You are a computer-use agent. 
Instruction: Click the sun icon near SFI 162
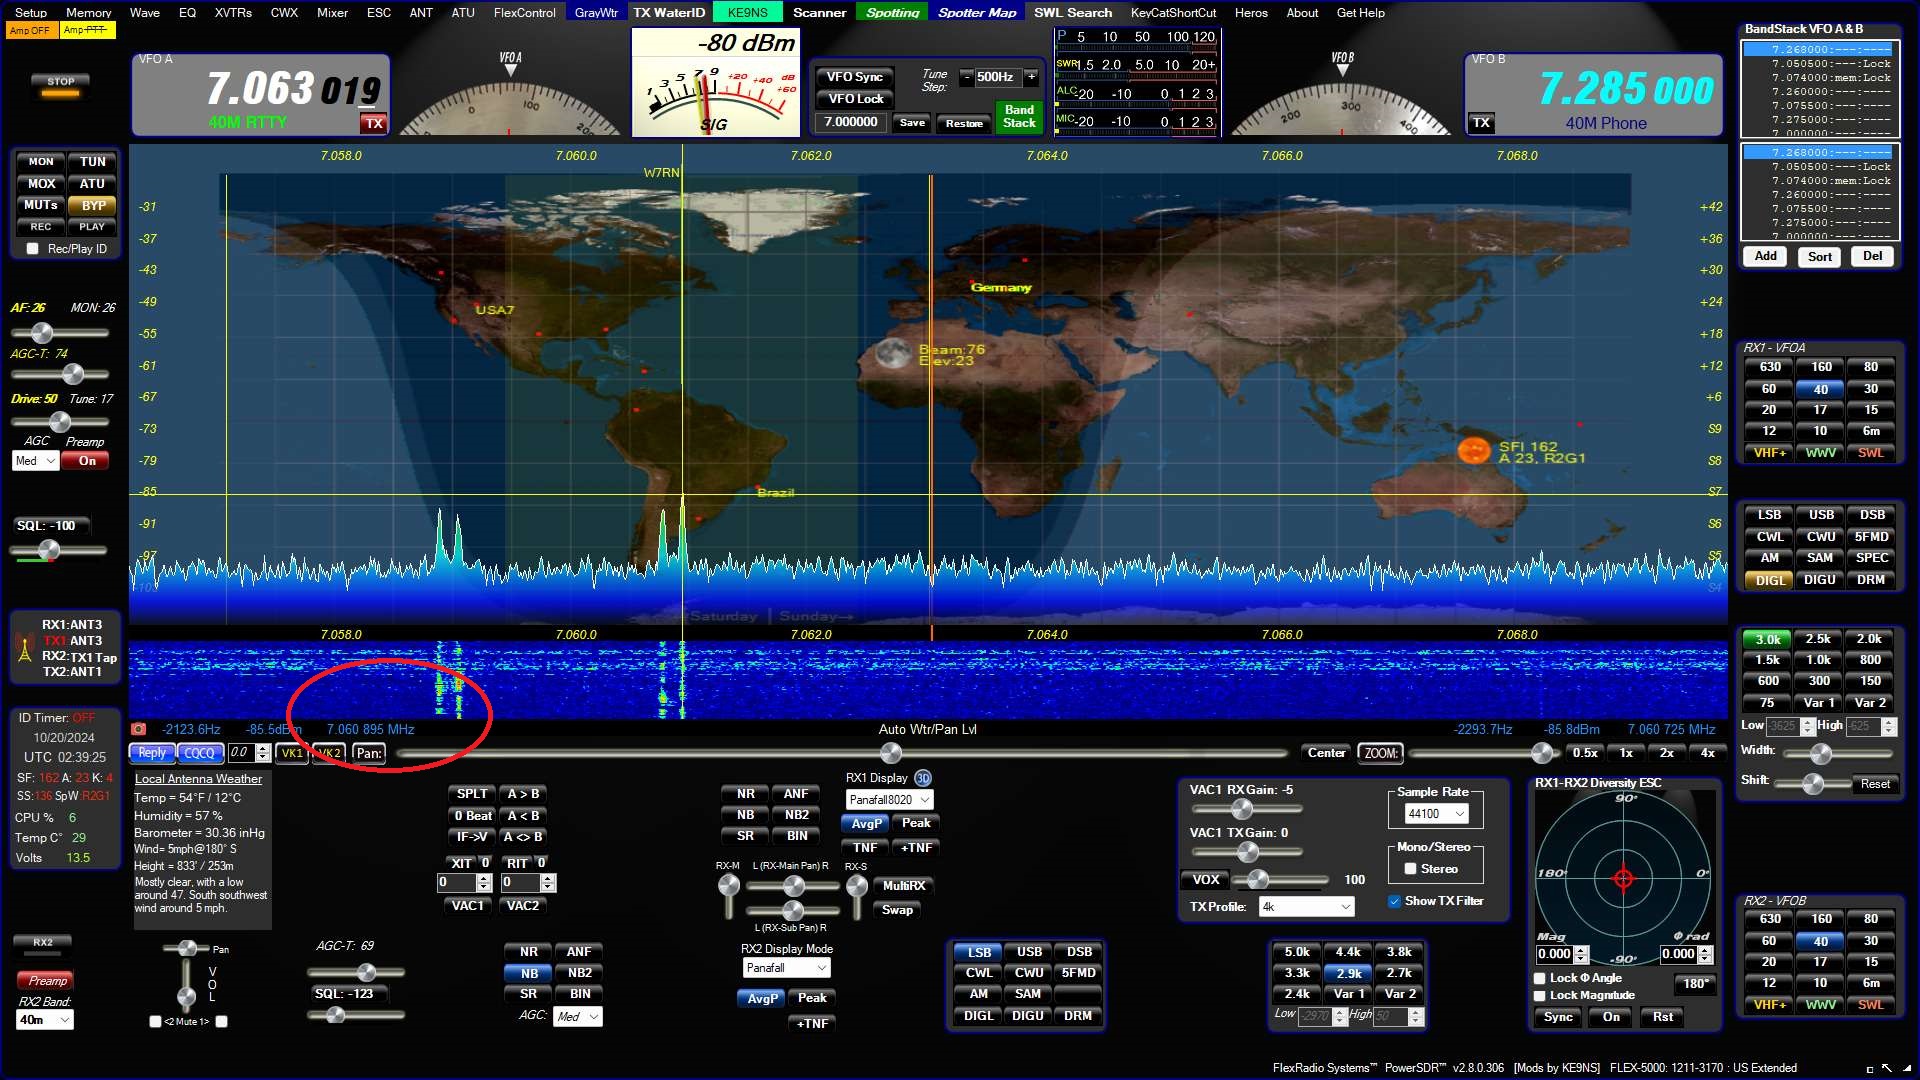[x=1473, y=450]
